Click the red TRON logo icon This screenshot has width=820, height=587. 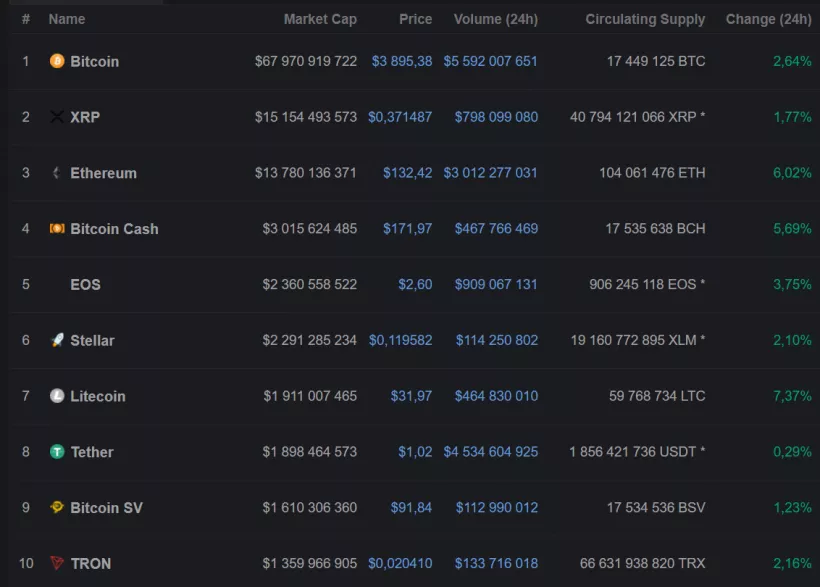(x=57, y=564)
